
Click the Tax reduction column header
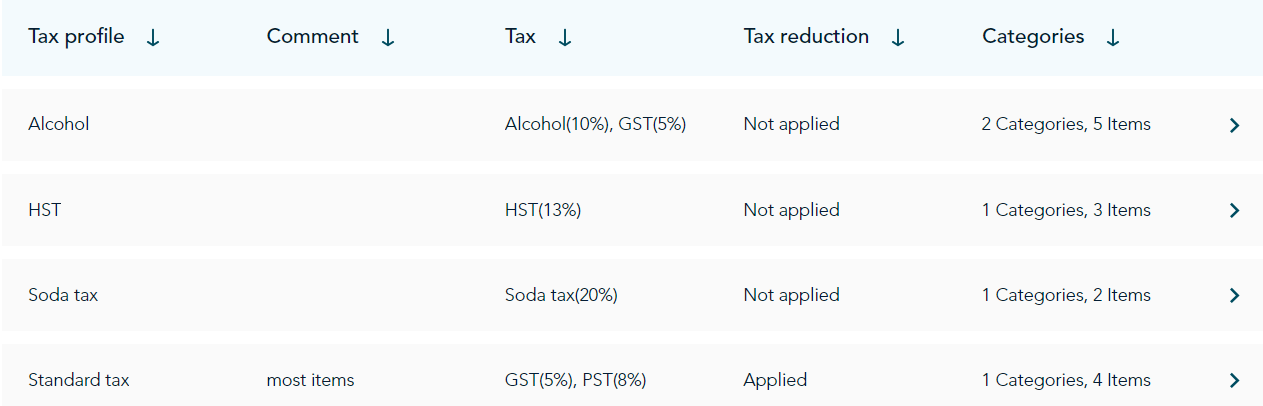tap(806, 37)
